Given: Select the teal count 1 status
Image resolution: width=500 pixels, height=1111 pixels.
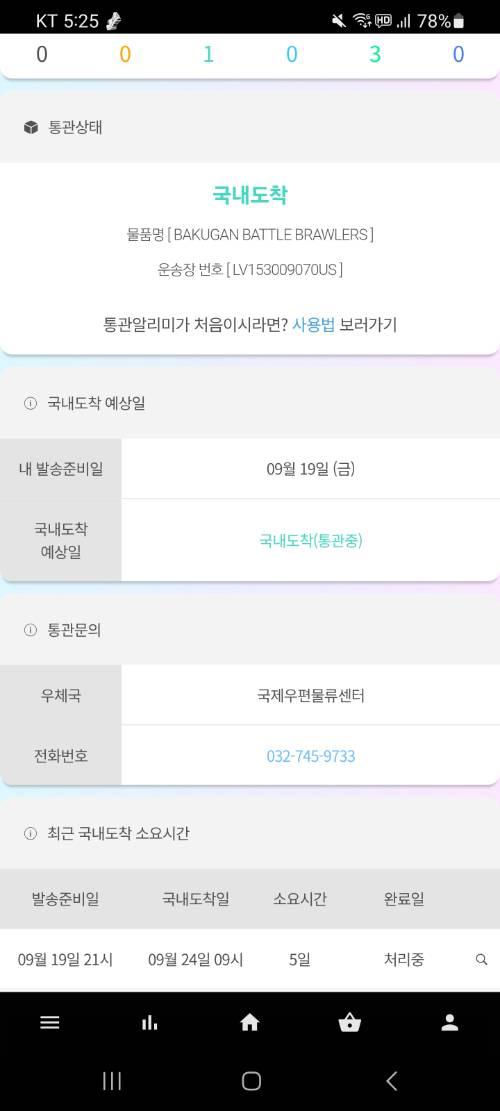Looking at the screenshot, I should coord(208,55).
